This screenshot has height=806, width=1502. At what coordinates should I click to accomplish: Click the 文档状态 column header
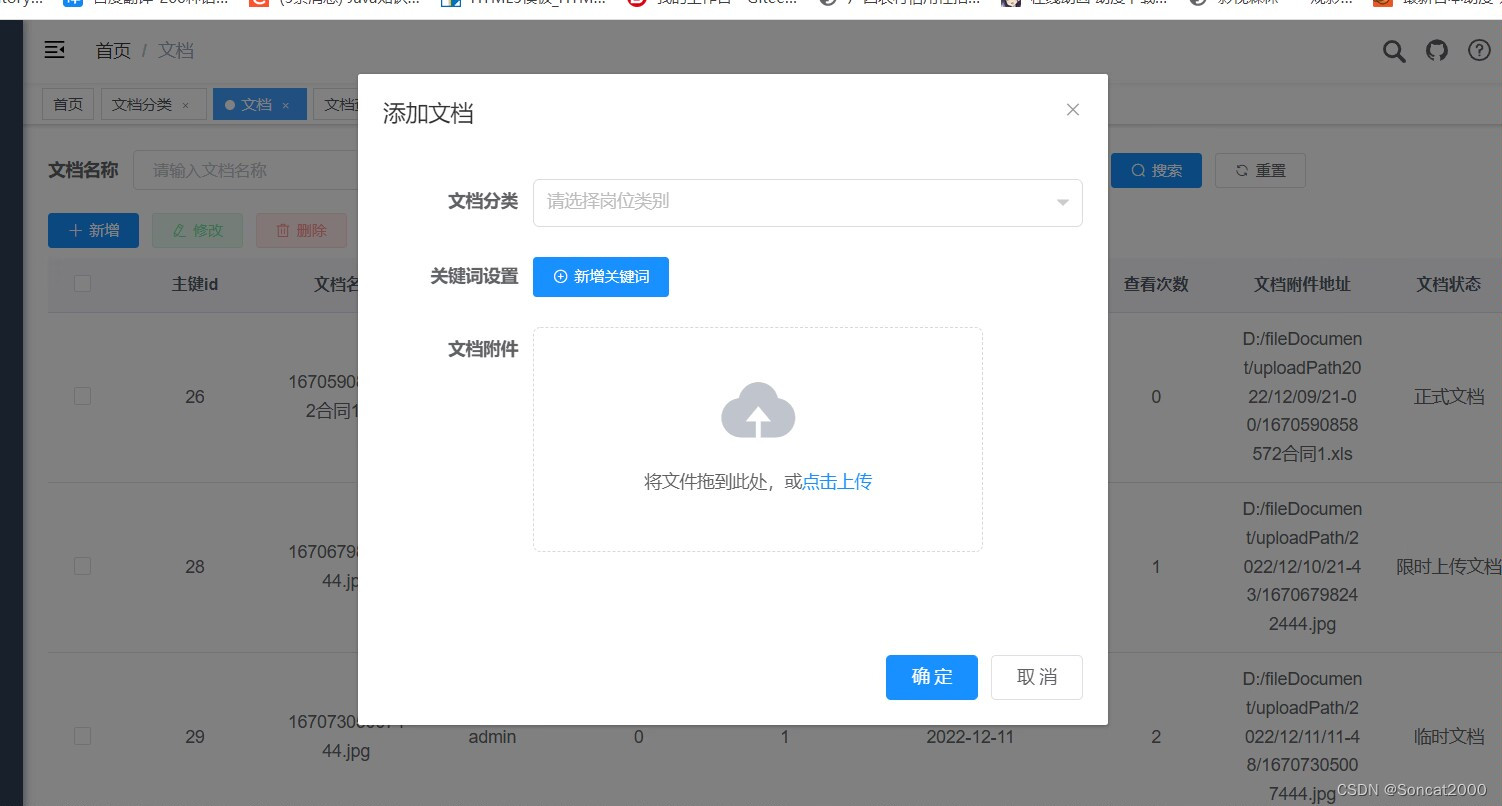click(1449, 284)
